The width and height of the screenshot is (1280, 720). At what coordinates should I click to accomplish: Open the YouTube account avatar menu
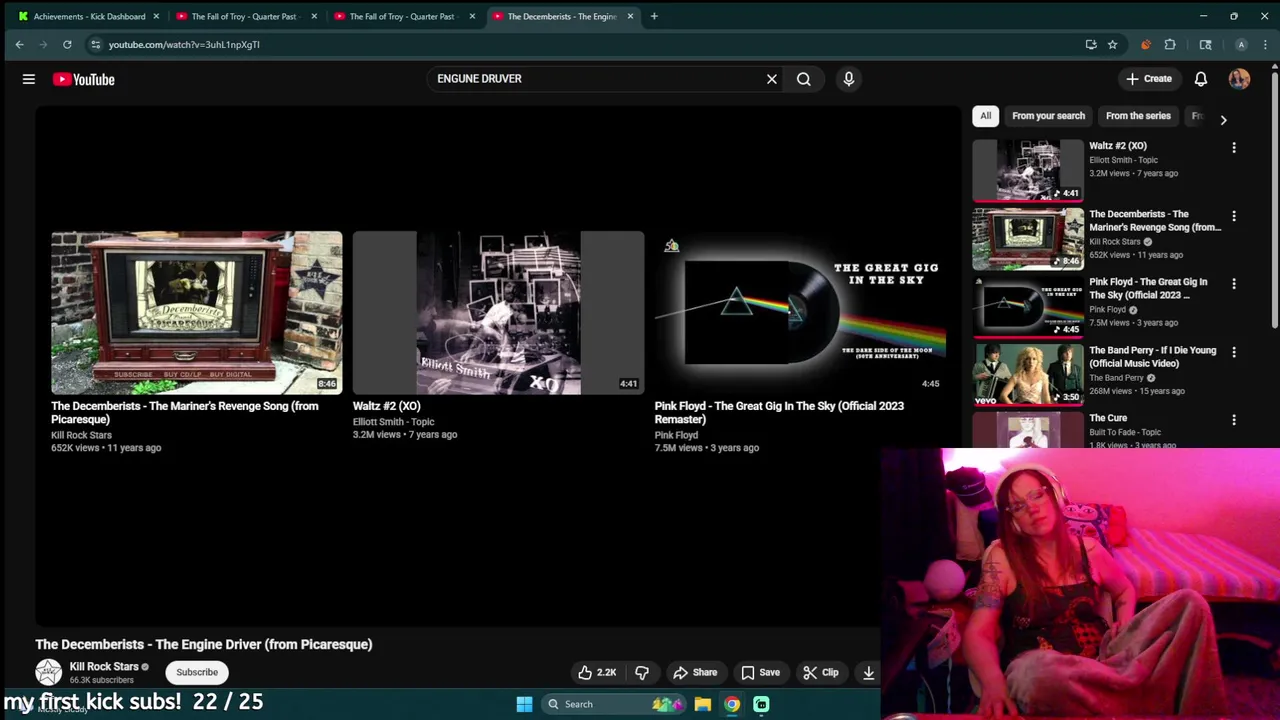(x=1240, y=79)
